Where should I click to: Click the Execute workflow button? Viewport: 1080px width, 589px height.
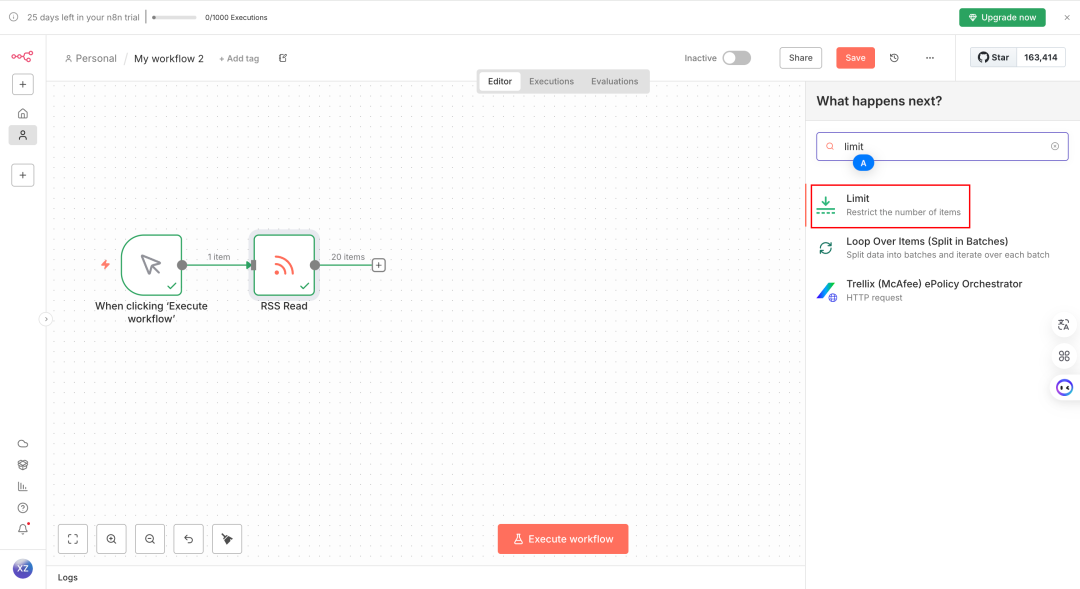[563, 539]
